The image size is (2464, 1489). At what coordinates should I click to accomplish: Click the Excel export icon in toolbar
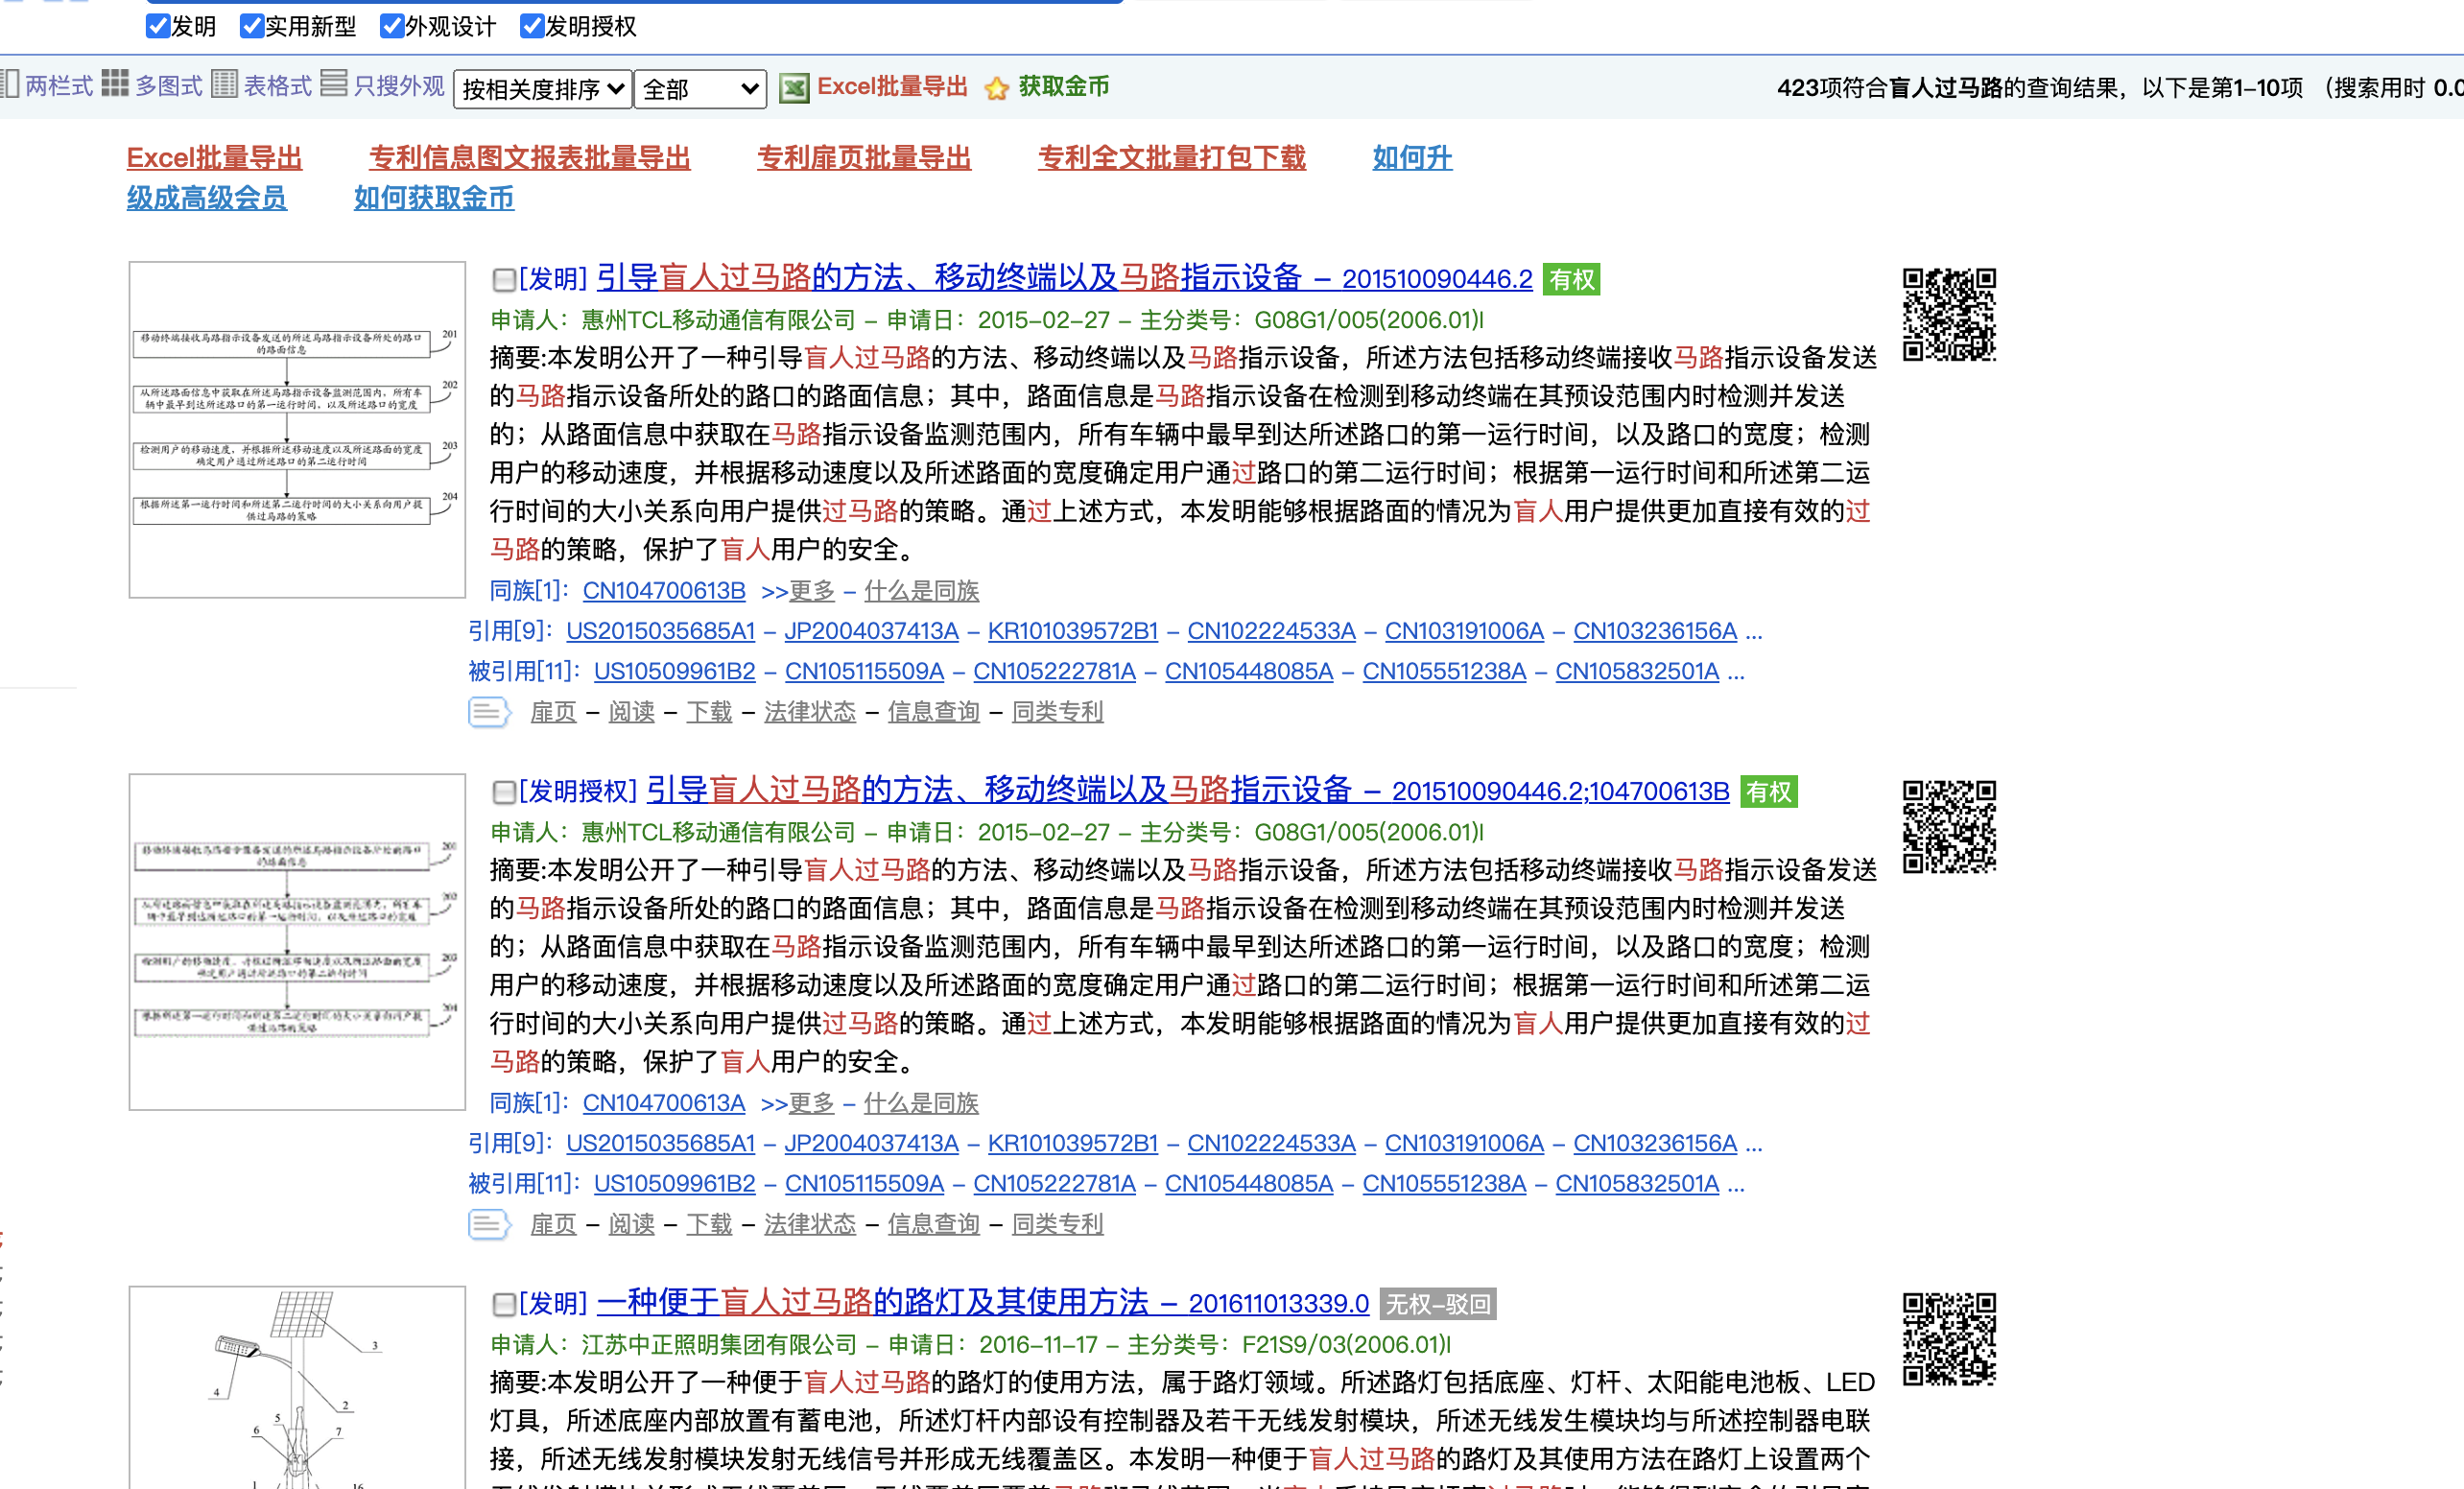794,88
